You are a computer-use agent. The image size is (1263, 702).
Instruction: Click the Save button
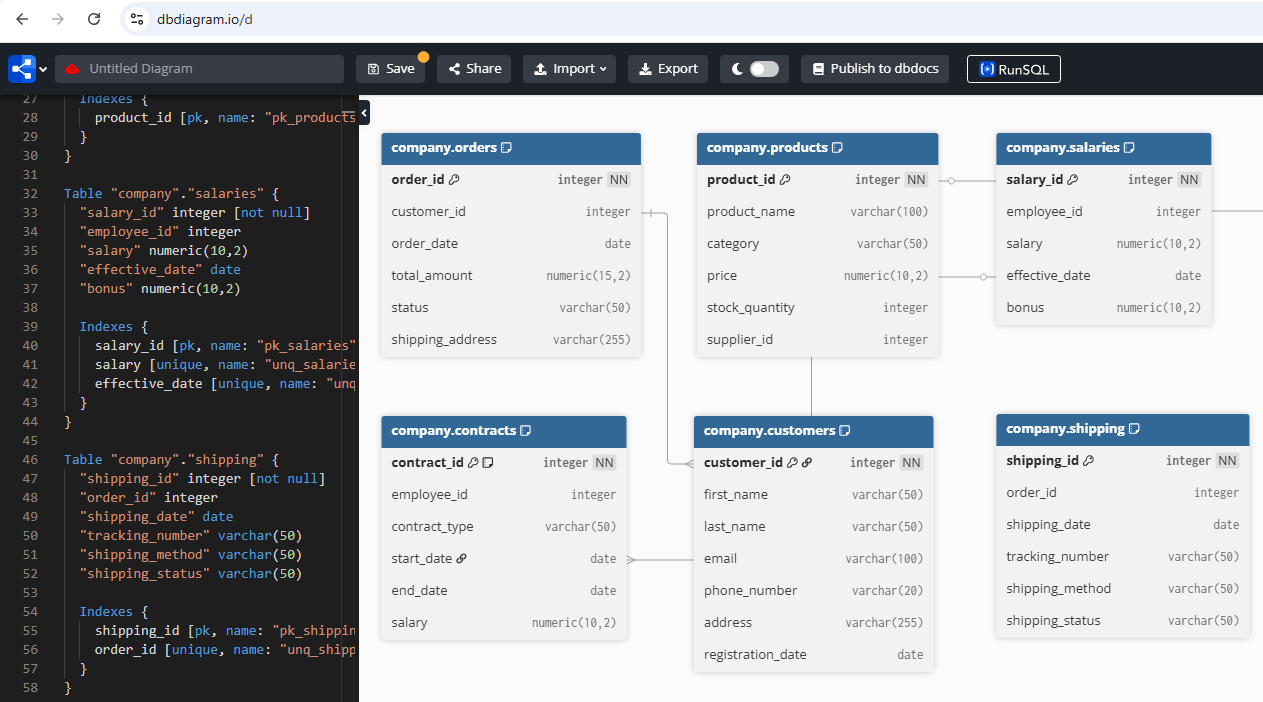(391, 69)
